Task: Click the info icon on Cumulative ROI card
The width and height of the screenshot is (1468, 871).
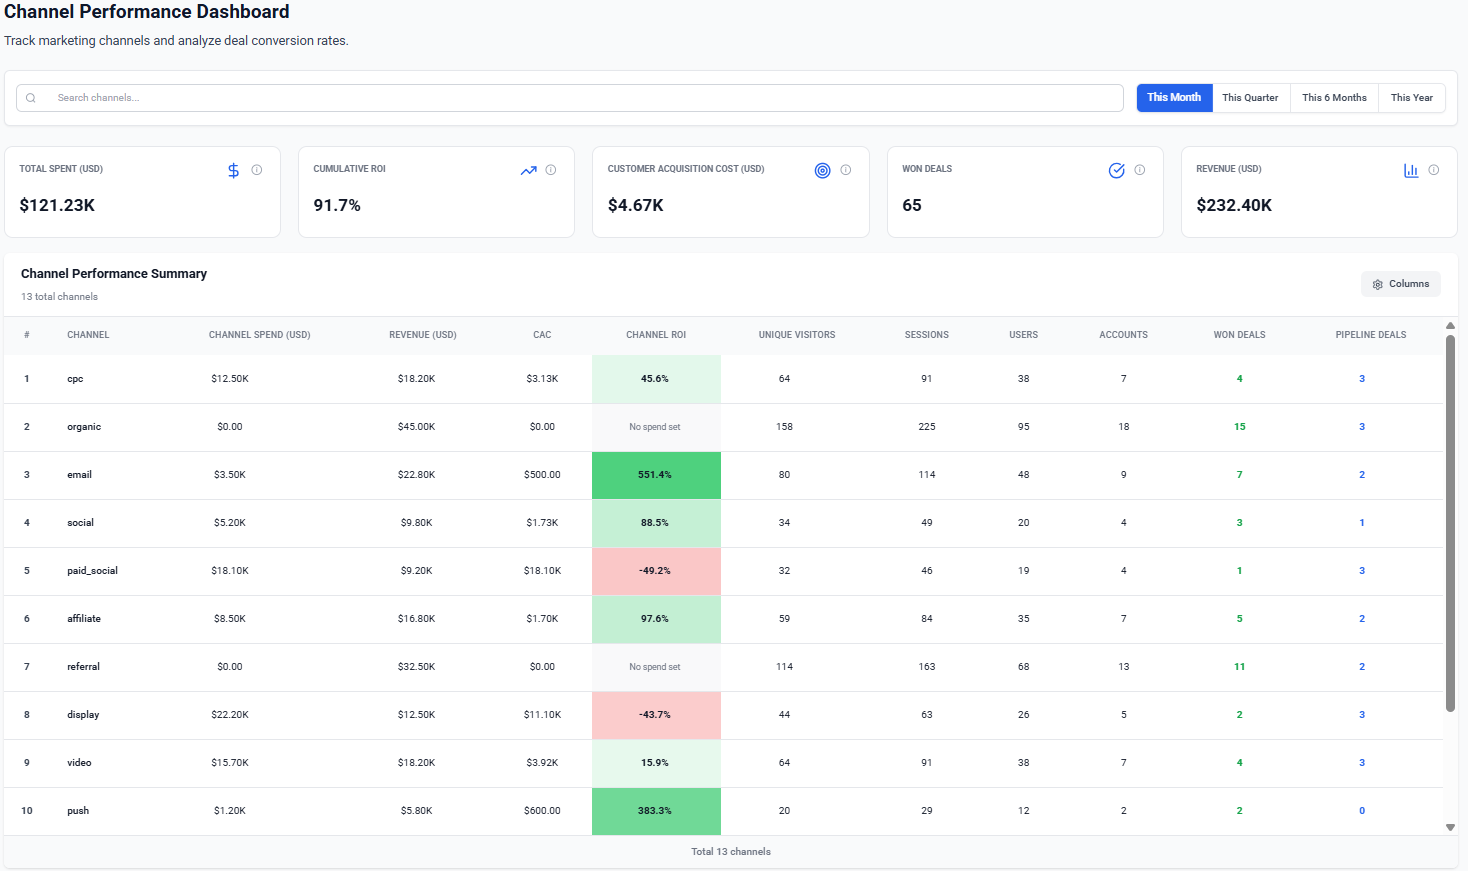Action: click(552, 170)
